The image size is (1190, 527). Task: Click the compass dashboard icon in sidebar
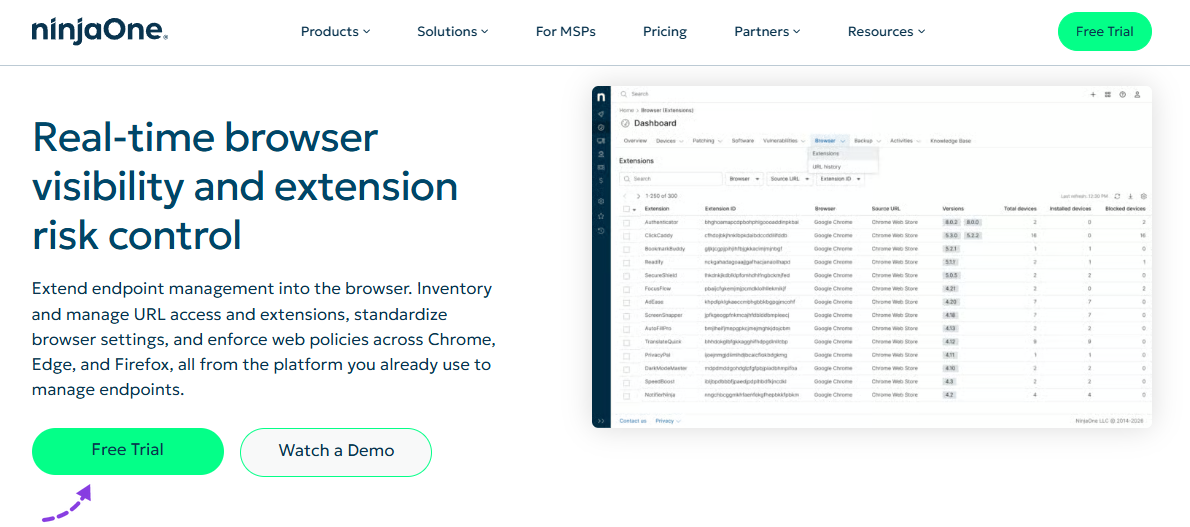[601, 127]
